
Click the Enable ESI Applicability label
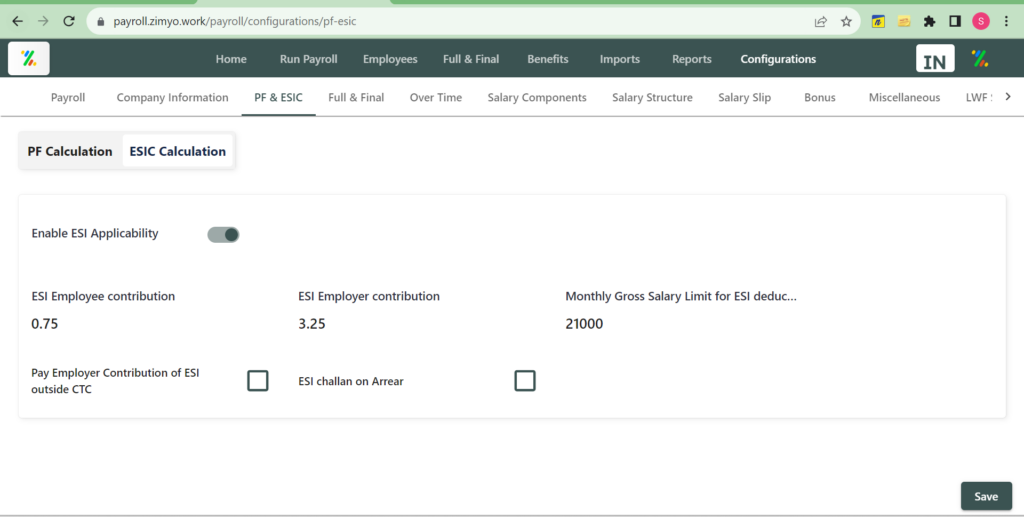pos(95,234)
